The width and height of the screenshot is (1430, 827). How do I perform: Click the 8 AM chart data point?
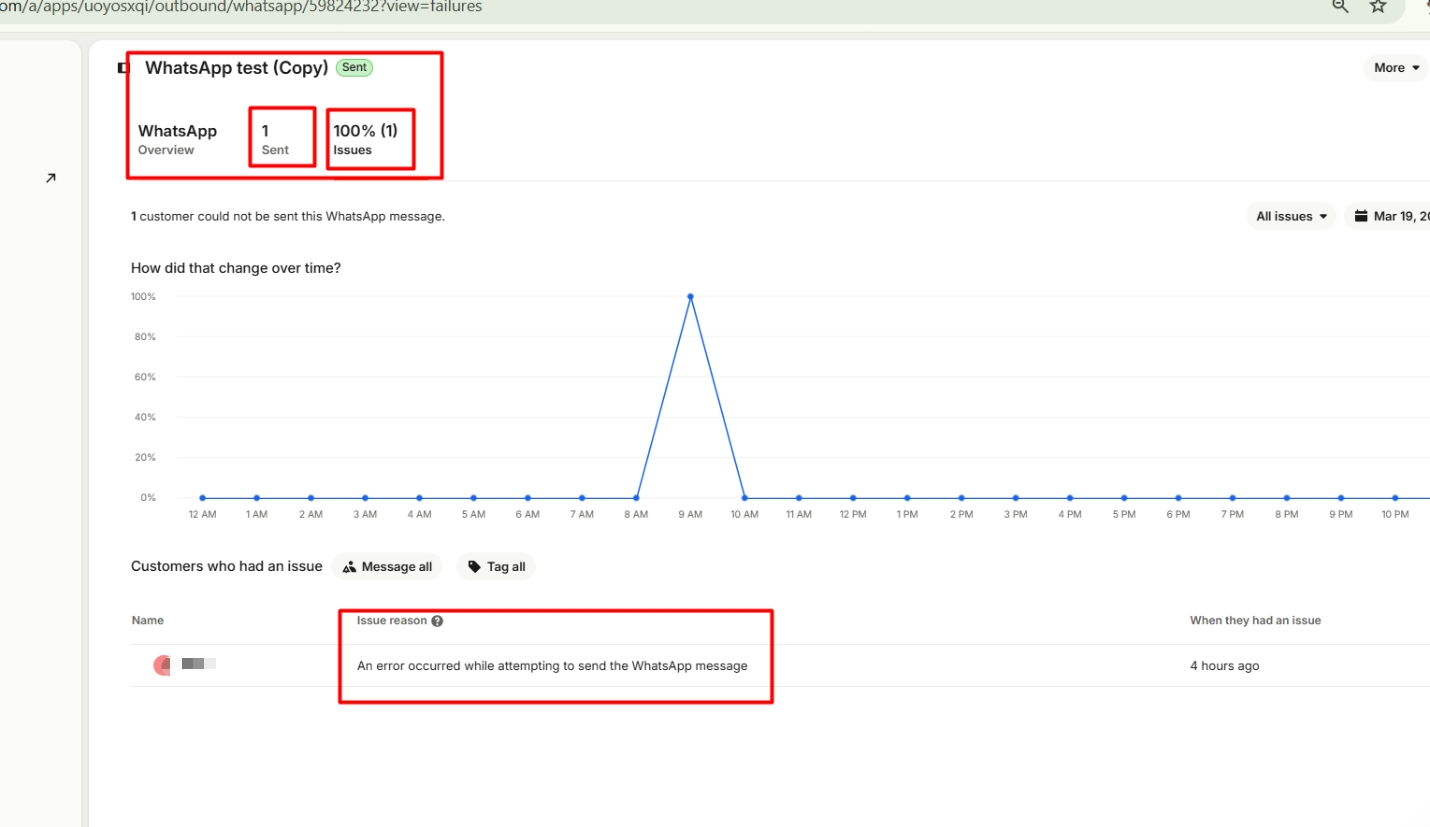(636, 498)
